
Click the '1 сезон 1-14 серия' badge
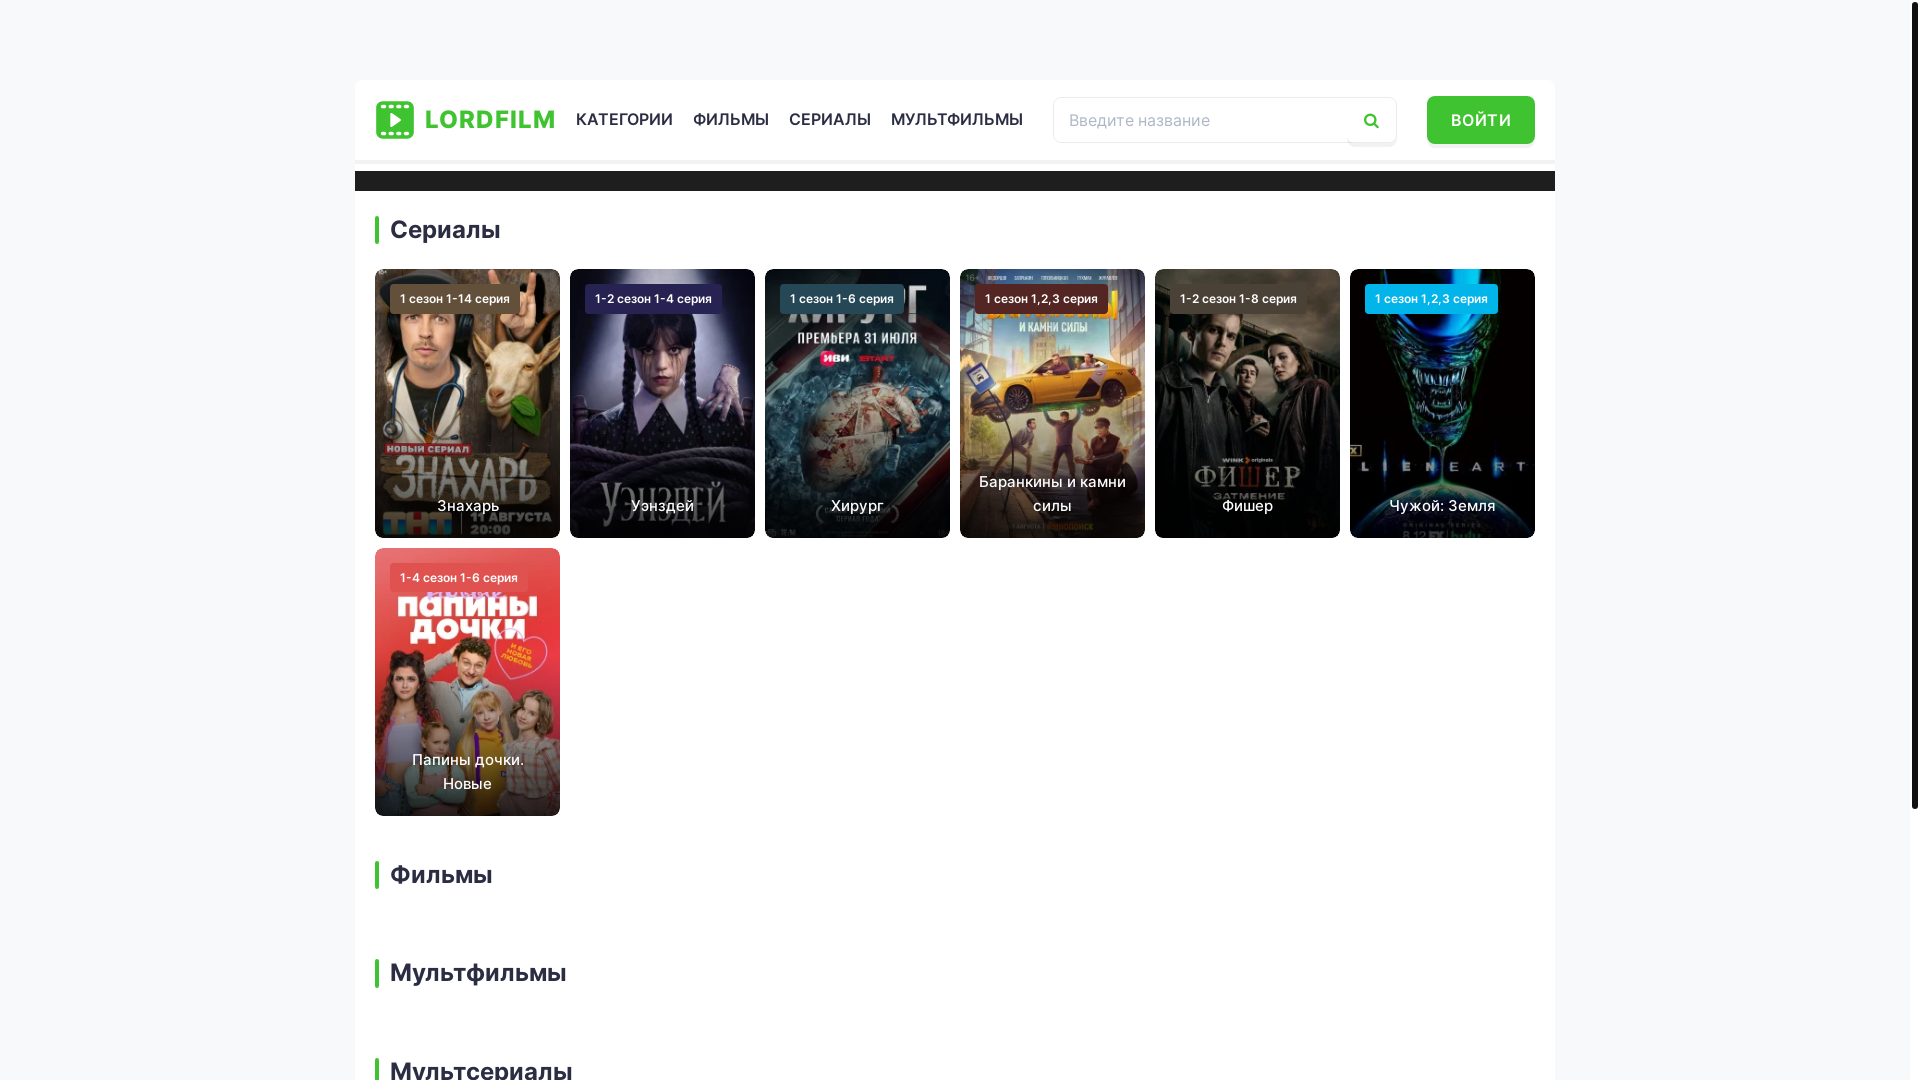coord(455,299)
